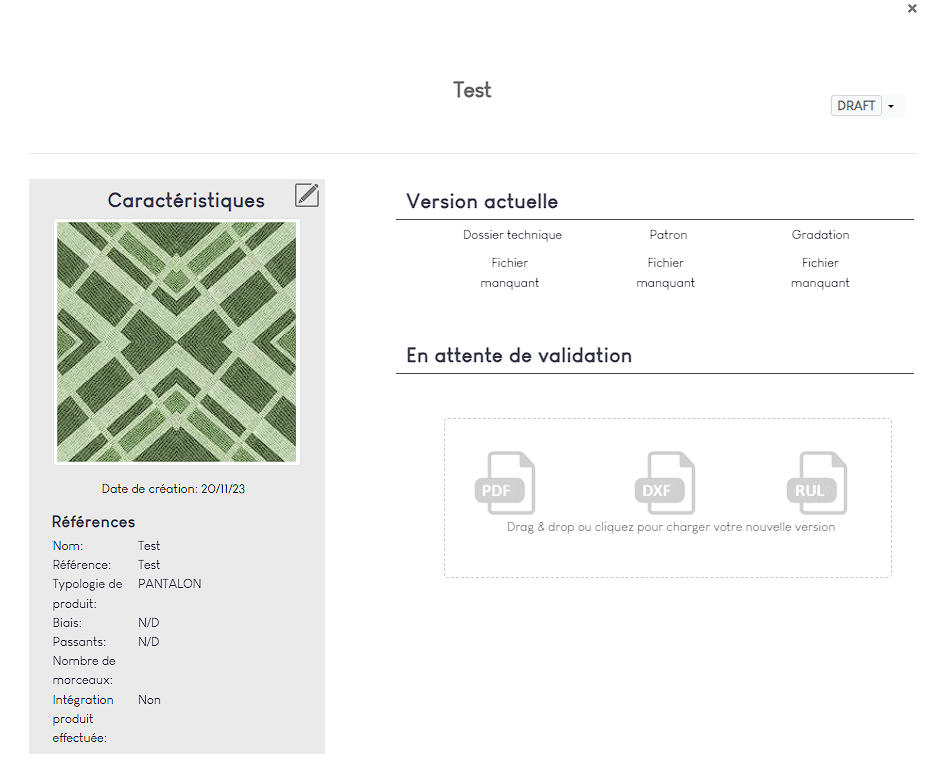Select the Patron column label
This screenshot has height=776, width=945.
[x=668, y=235]
